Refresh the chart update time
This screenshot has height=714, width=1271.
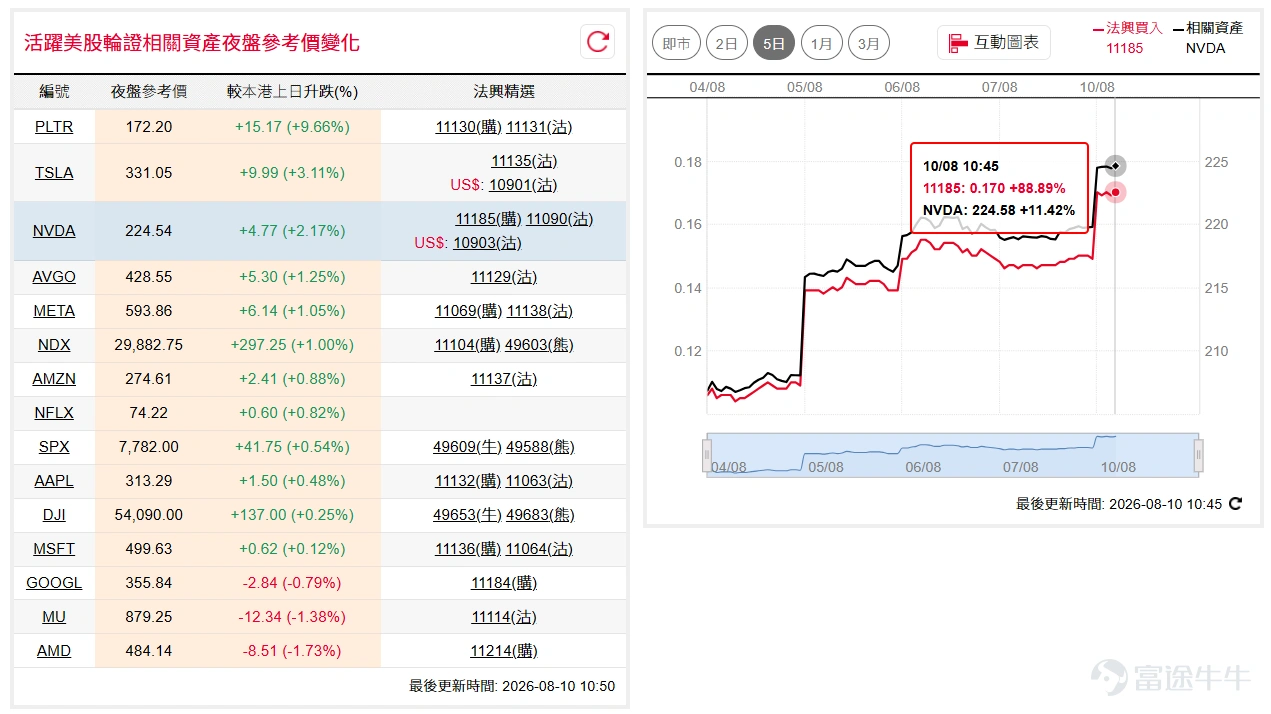[1235, 504]
